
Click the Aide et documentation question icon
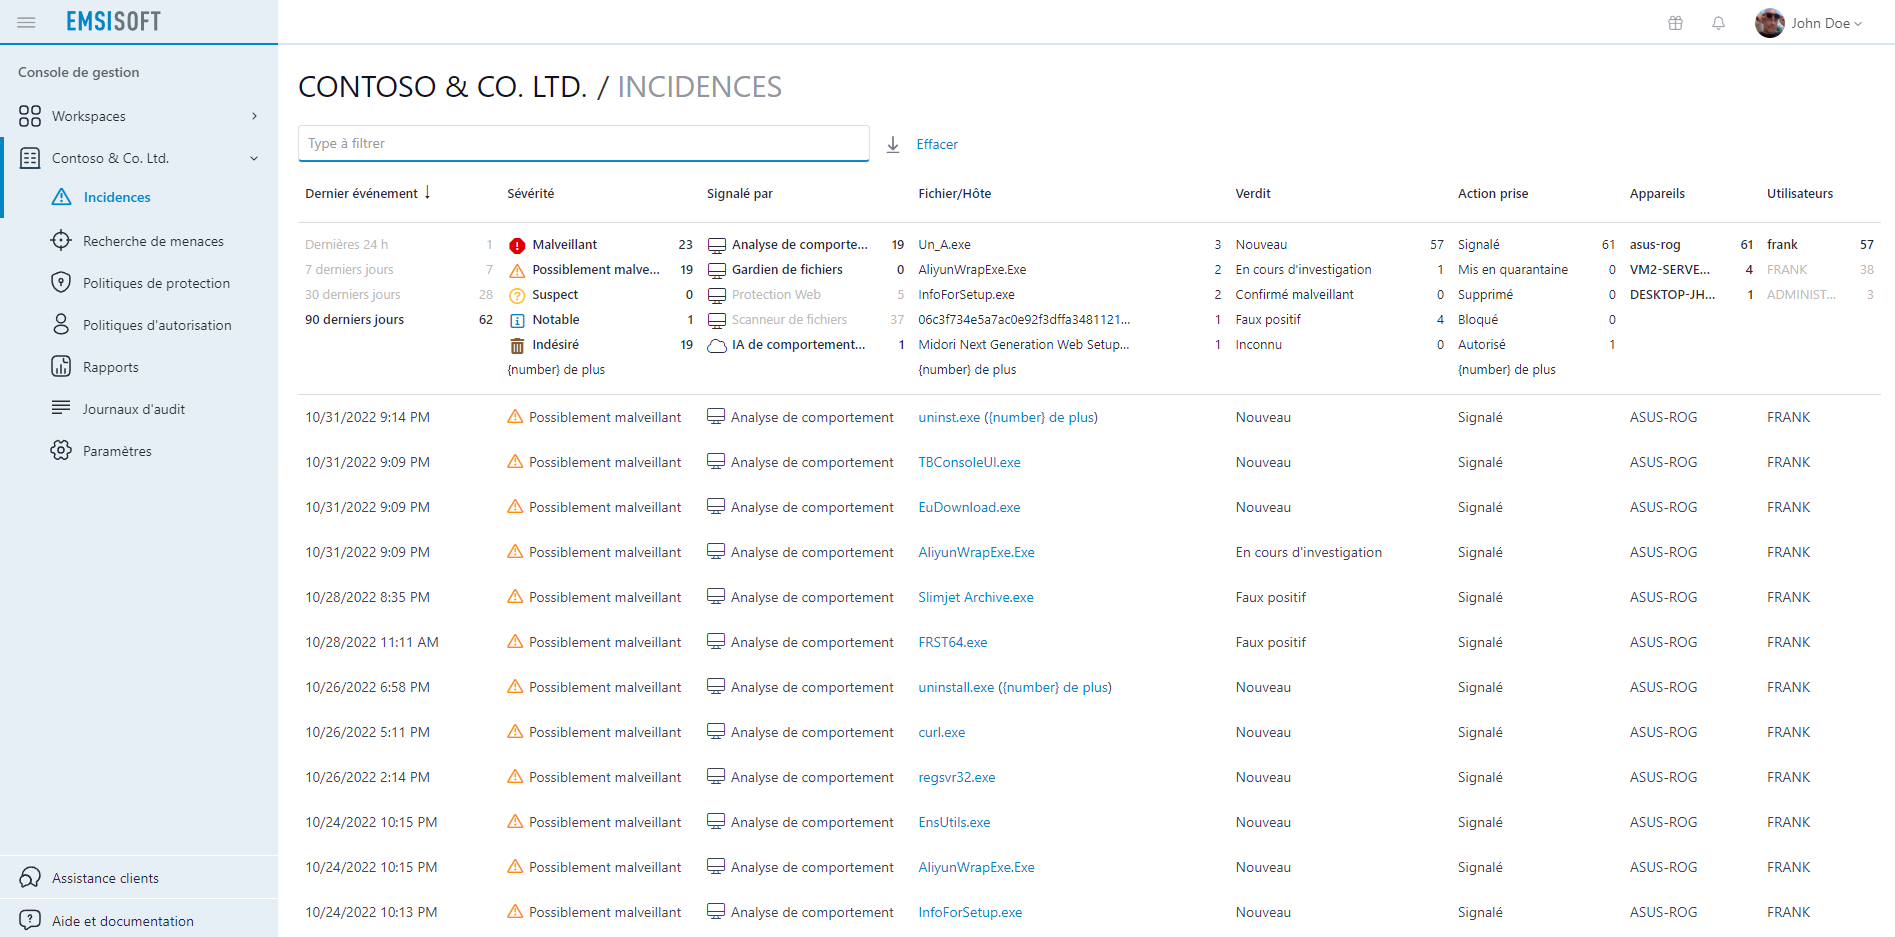pos(30,920)
